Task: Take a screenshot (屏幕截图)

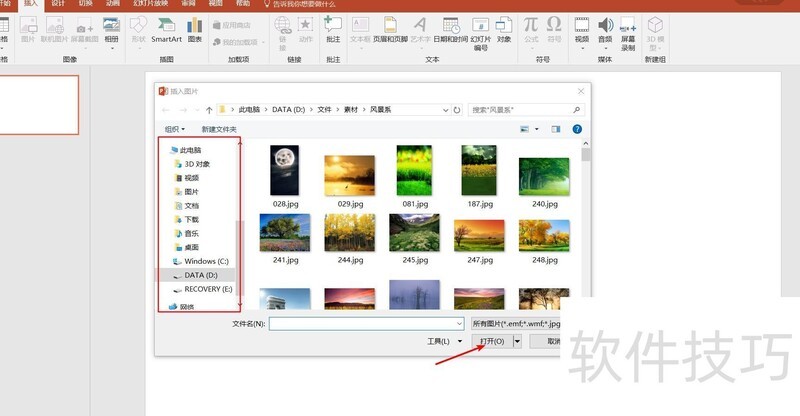Action: pyautogui.click(x=85, y=32)
